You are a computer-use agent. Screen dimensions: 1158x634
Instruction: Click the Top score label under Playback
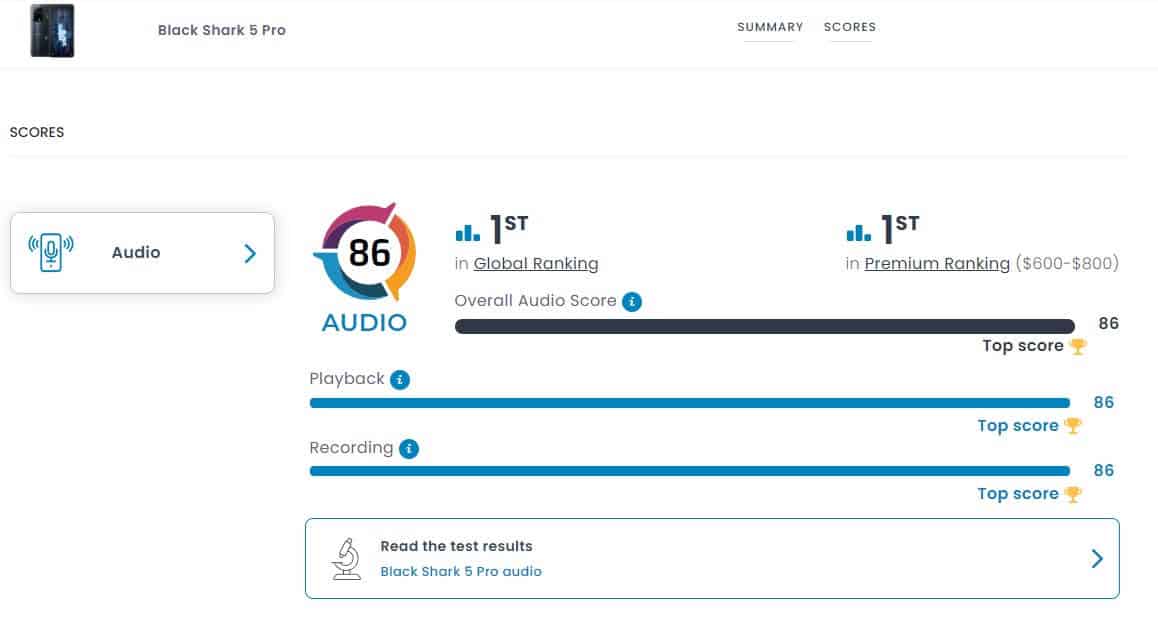coord(1018,426)
